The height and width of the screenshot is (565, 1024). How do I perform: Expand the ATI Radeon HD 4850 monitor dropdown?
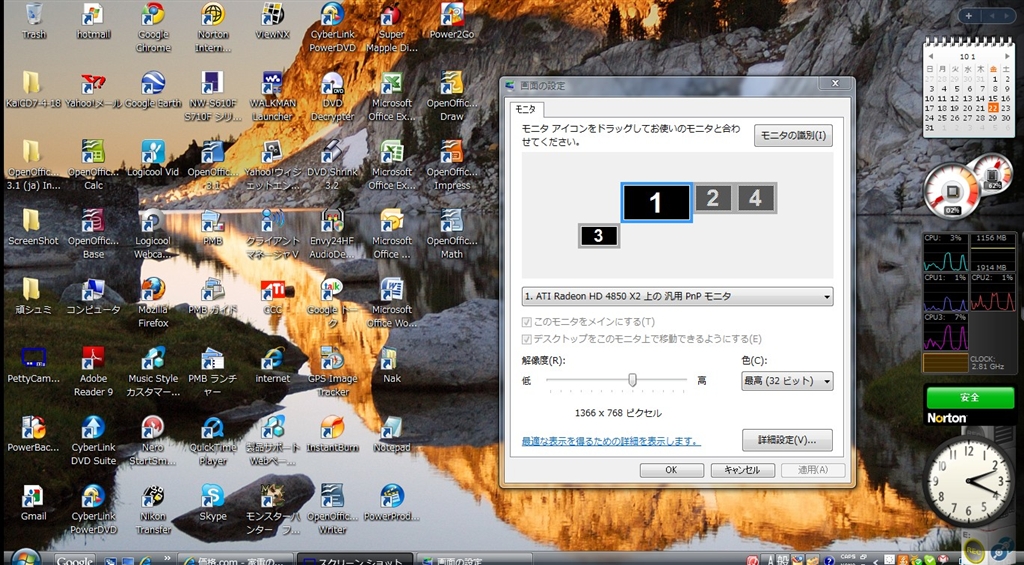click(677, 296)
